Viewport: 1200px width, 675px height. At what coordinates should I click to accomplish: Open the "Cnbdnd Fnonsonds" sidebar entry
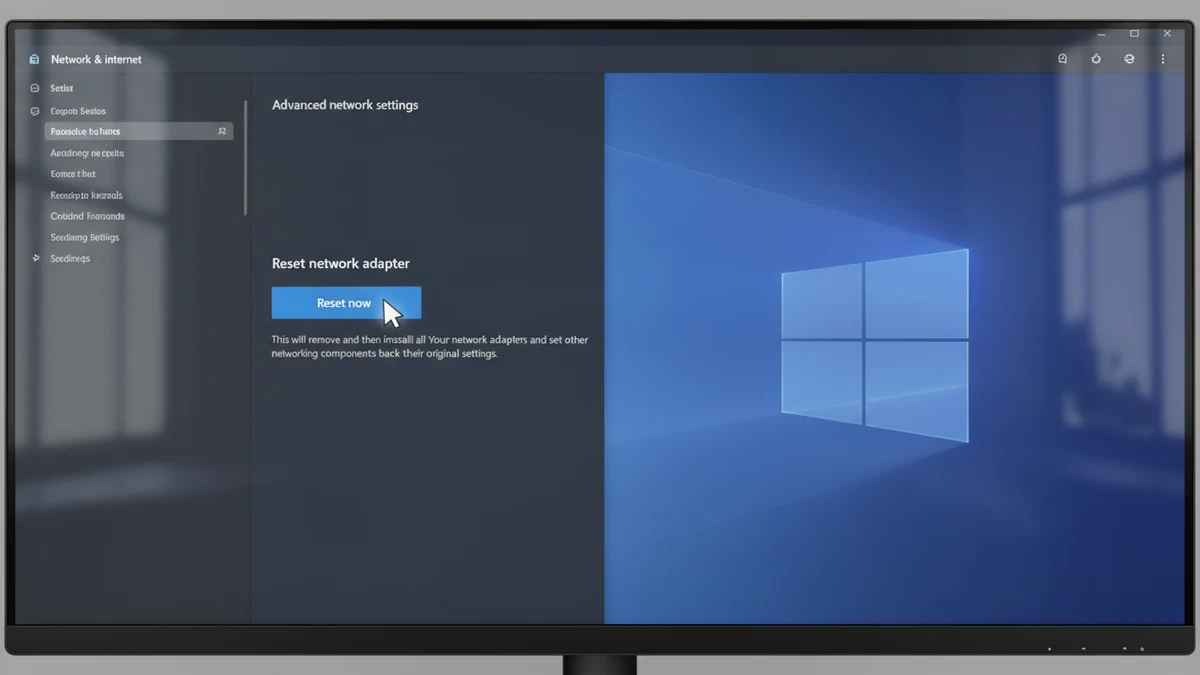[x=87, y=216]
